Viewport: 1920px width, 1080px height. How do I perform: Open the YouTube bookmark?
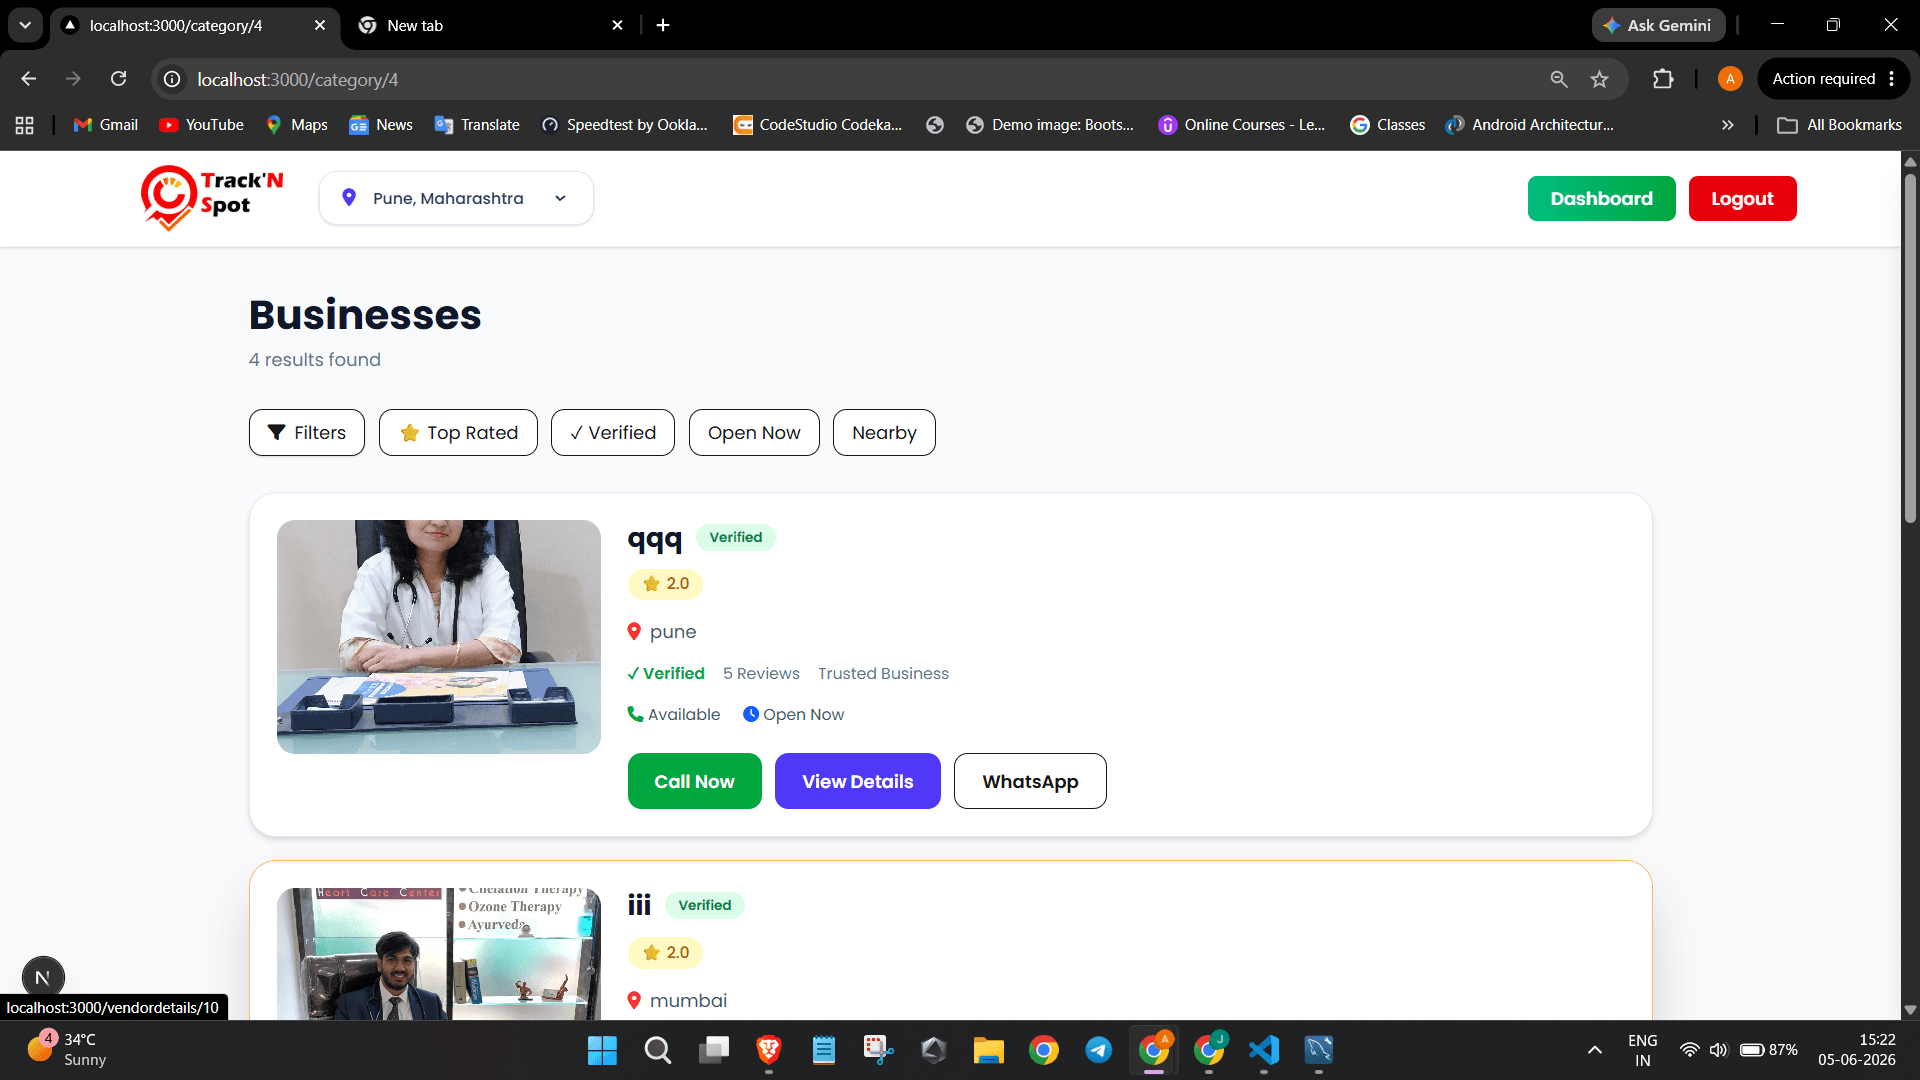click(202, 125)
